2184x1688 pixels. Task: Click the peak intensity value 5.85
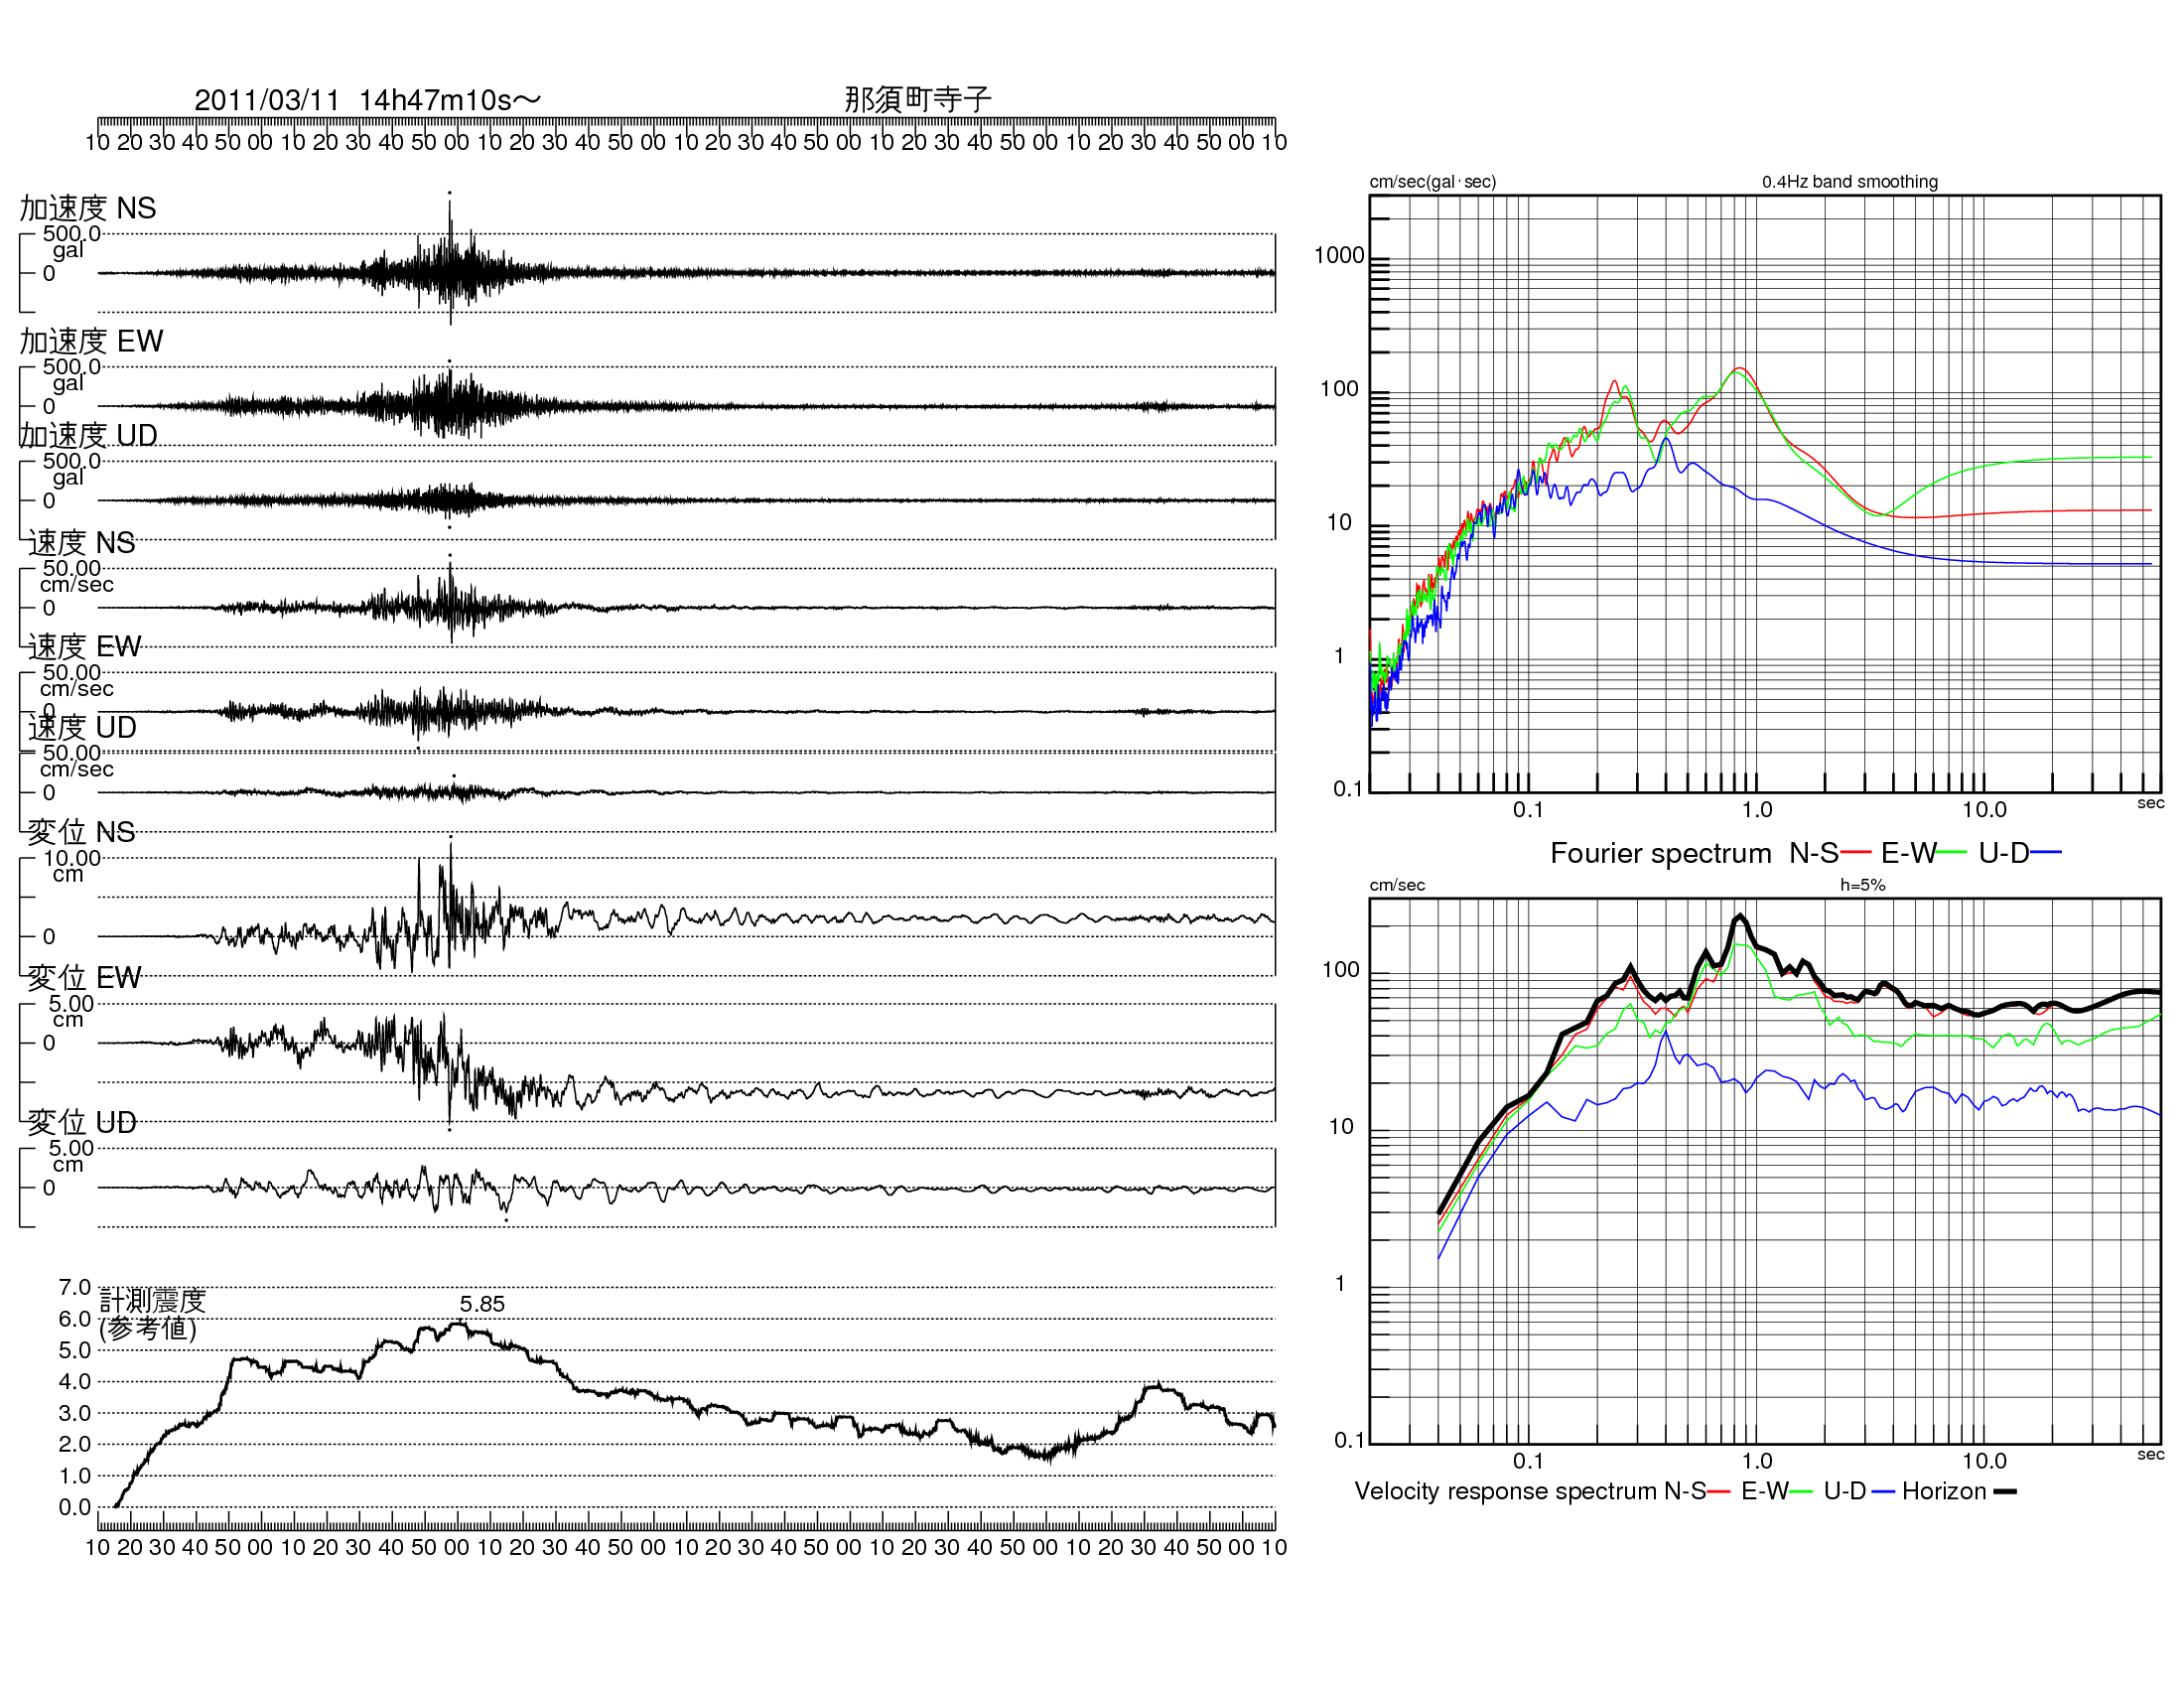(x=482, y=1304)
